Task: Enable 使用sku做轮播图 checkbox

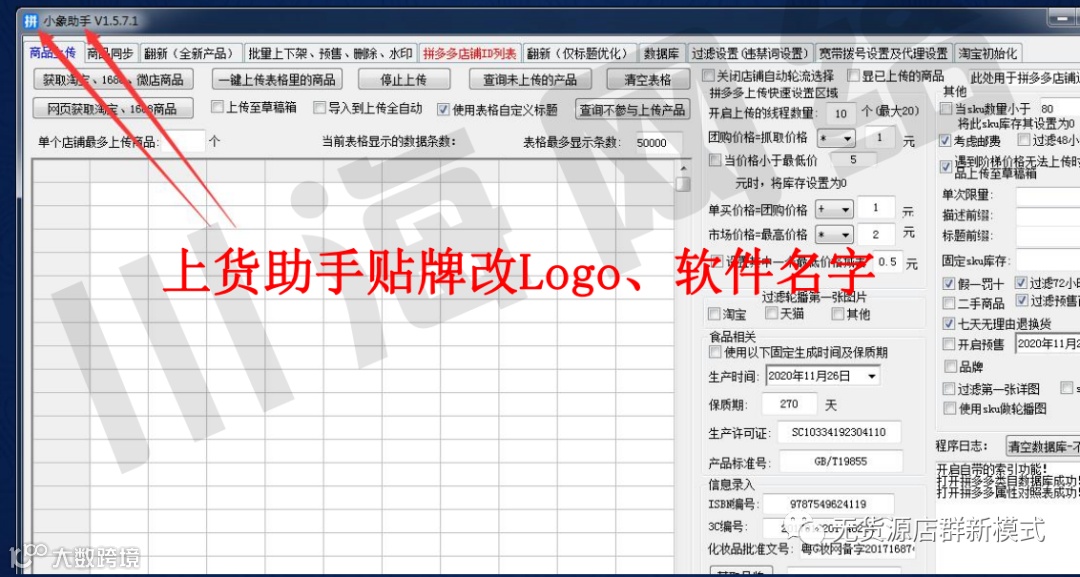Action: [x=950, y=408]
